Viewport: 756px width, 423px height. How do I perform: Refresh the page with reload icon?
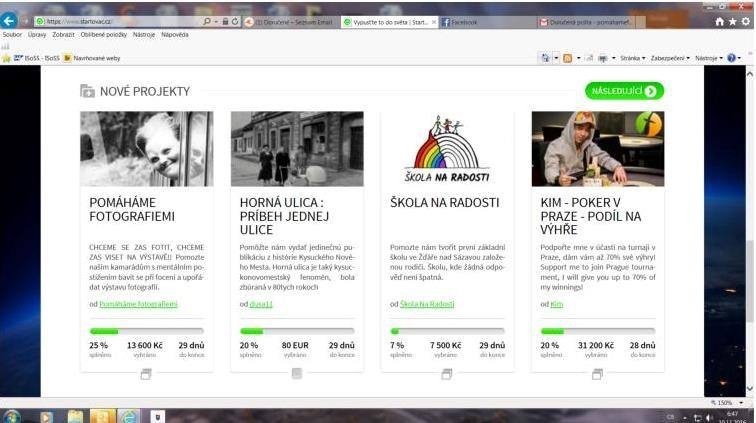tap(235, 22)
